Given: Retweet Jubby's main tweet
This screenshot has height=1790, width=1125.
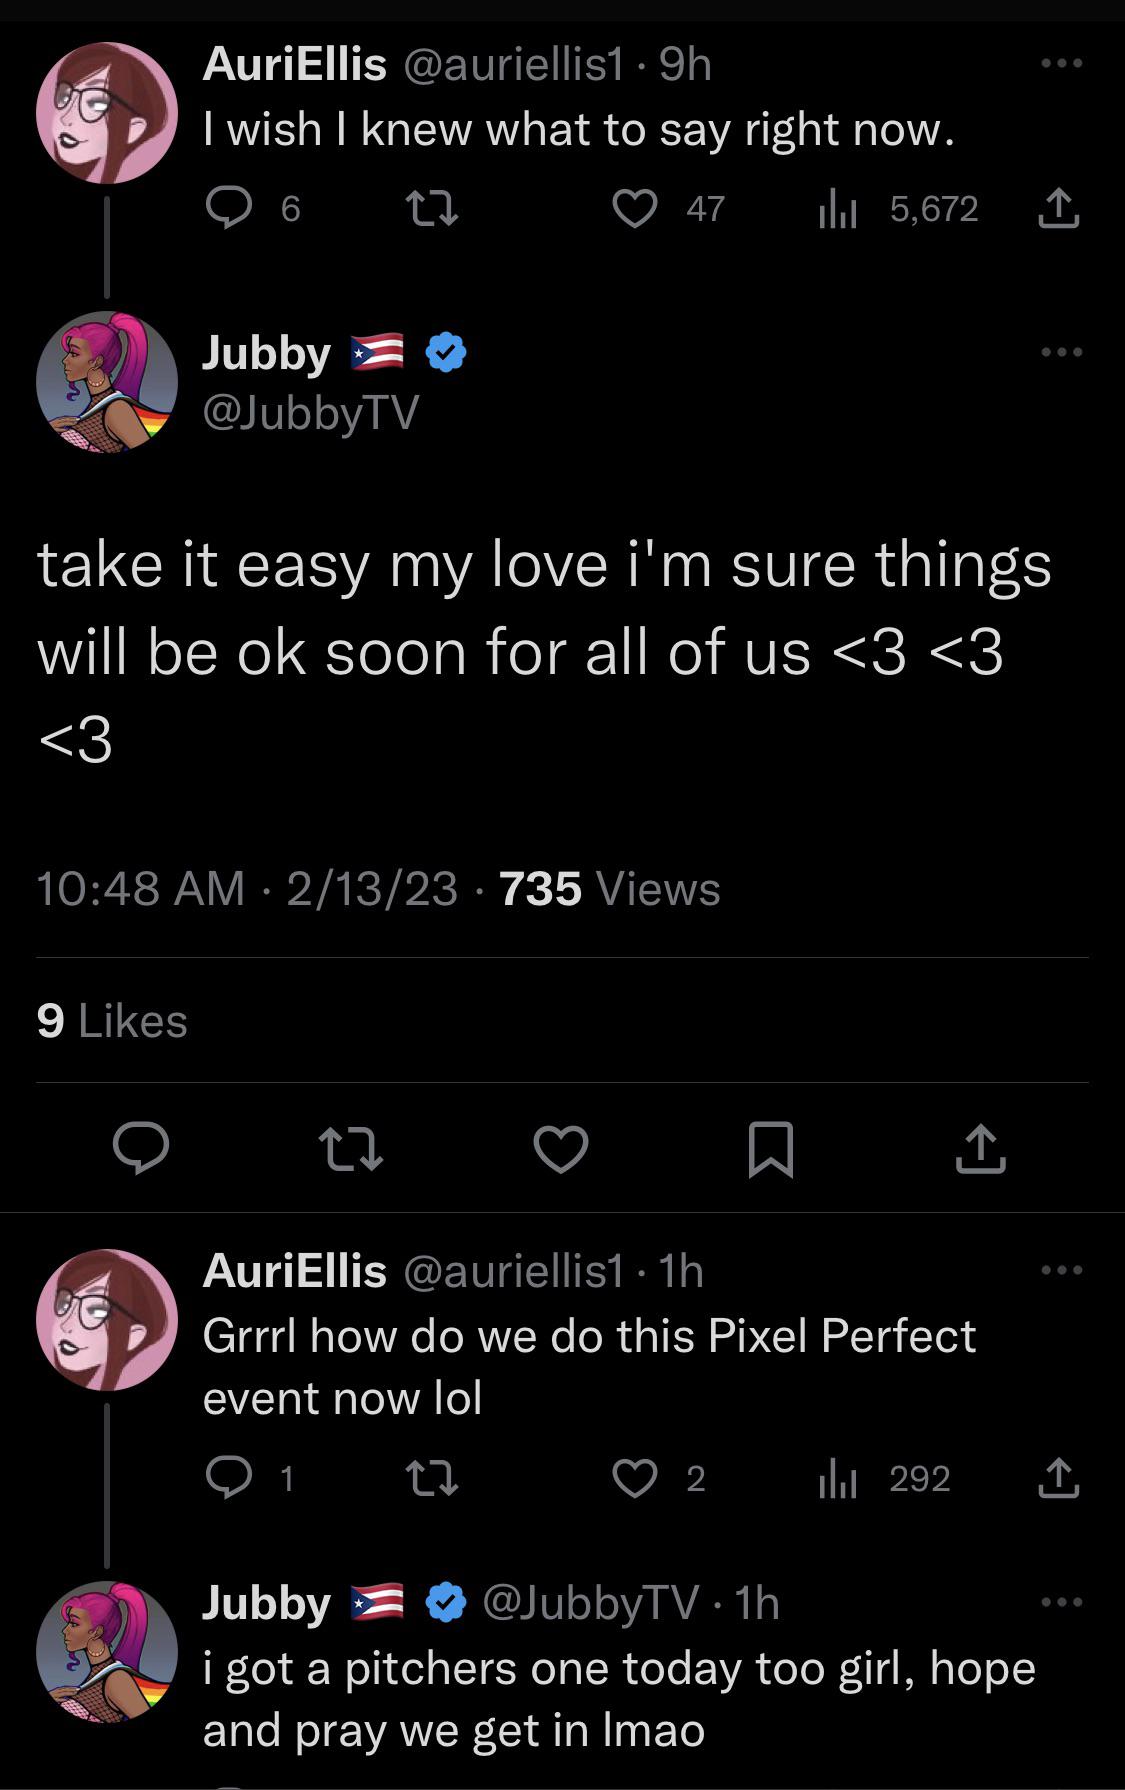Looking at the screenshot, I should [350, 1148].
